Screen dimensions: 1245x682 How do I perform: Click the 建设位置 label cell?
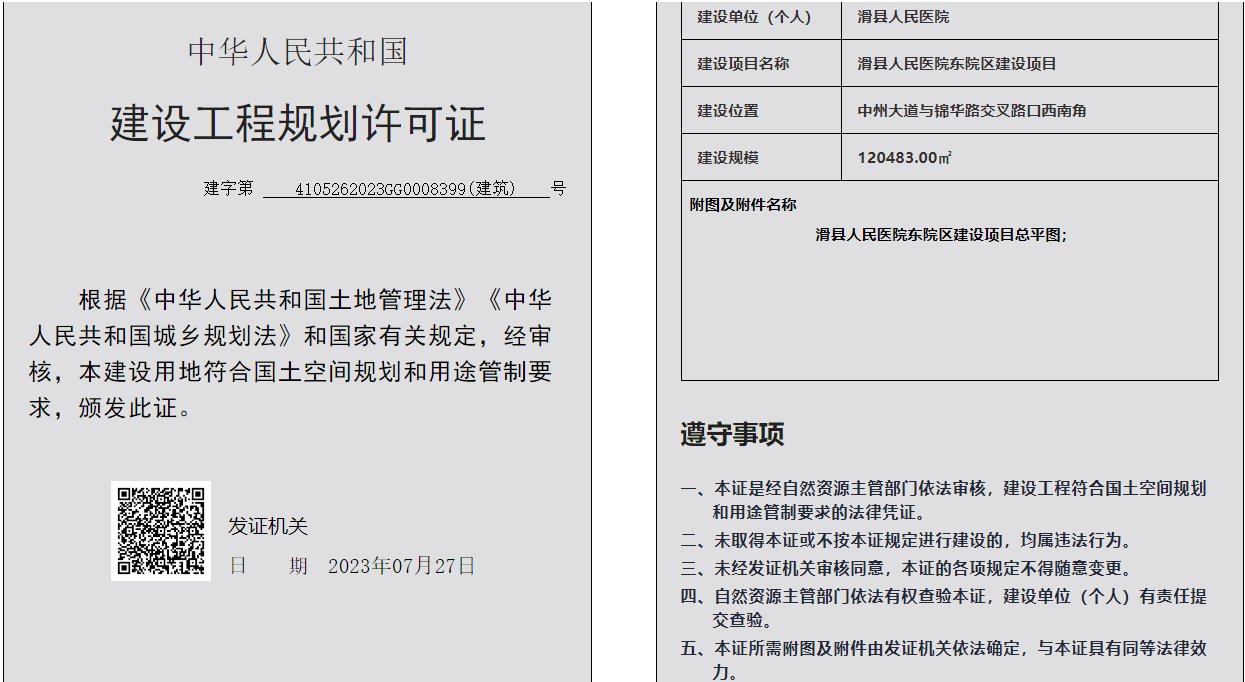pyautogui.click(x=761, y=110)
